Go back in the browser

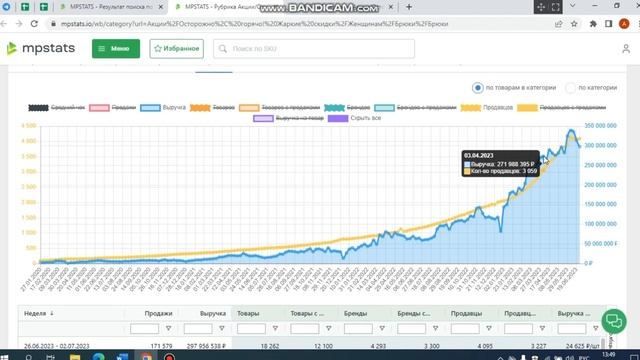4,24
